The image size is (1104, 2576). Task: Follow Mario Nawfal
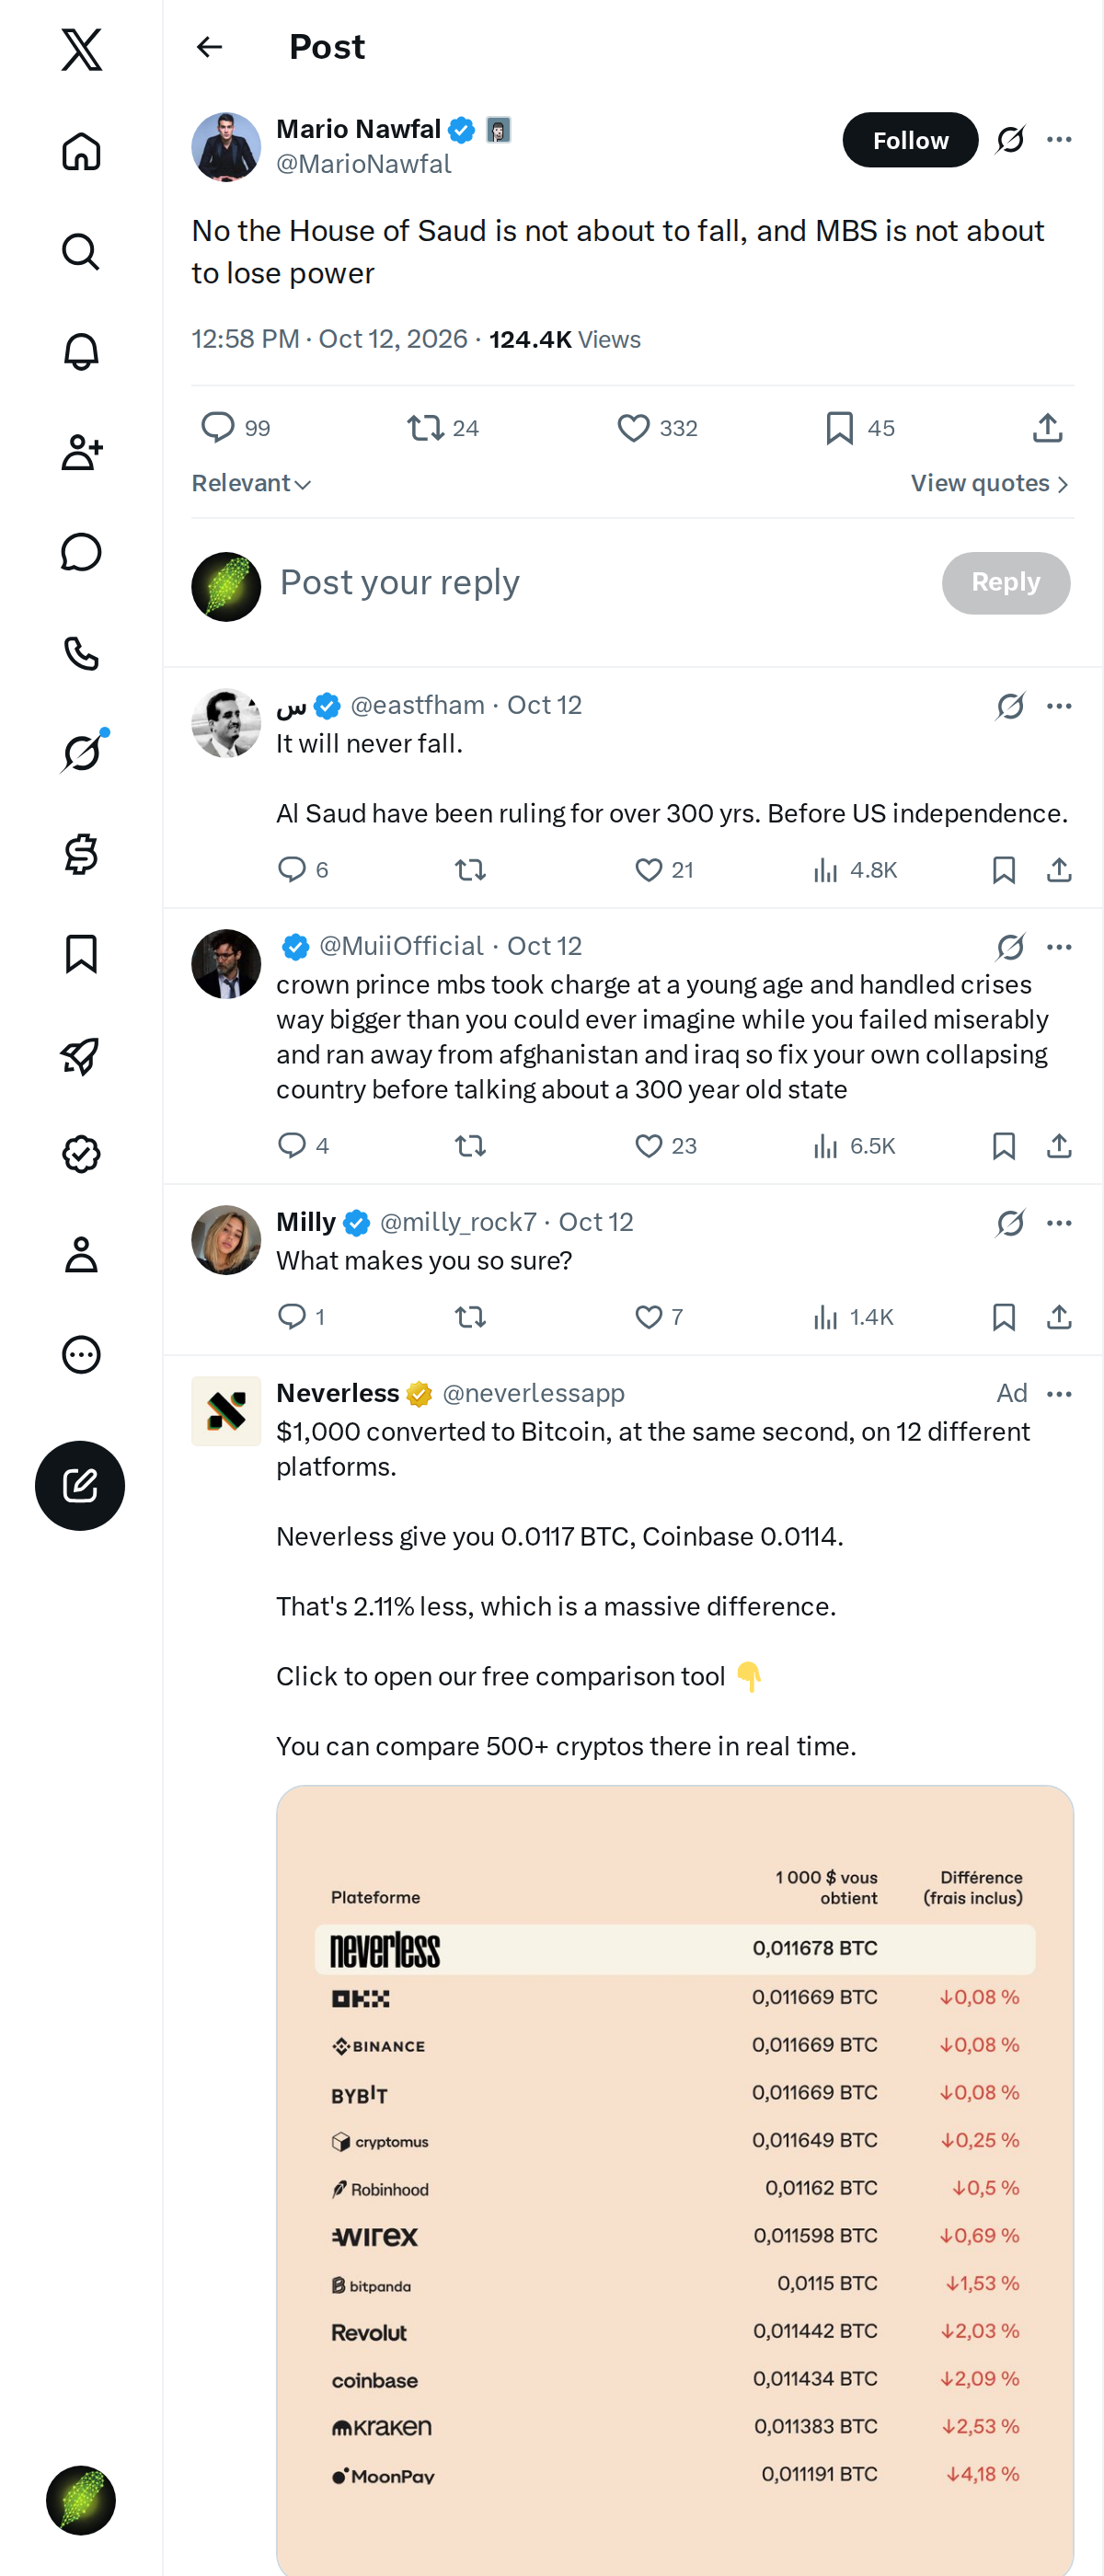tap(910, 140)
